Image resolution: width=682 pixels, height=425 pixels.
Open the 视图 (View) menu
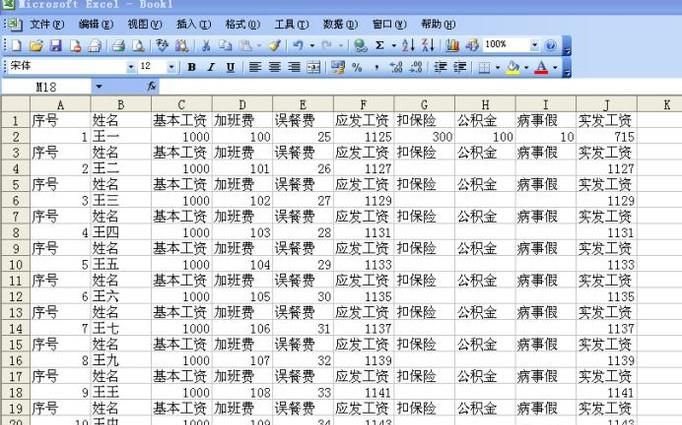coord(144,24)
